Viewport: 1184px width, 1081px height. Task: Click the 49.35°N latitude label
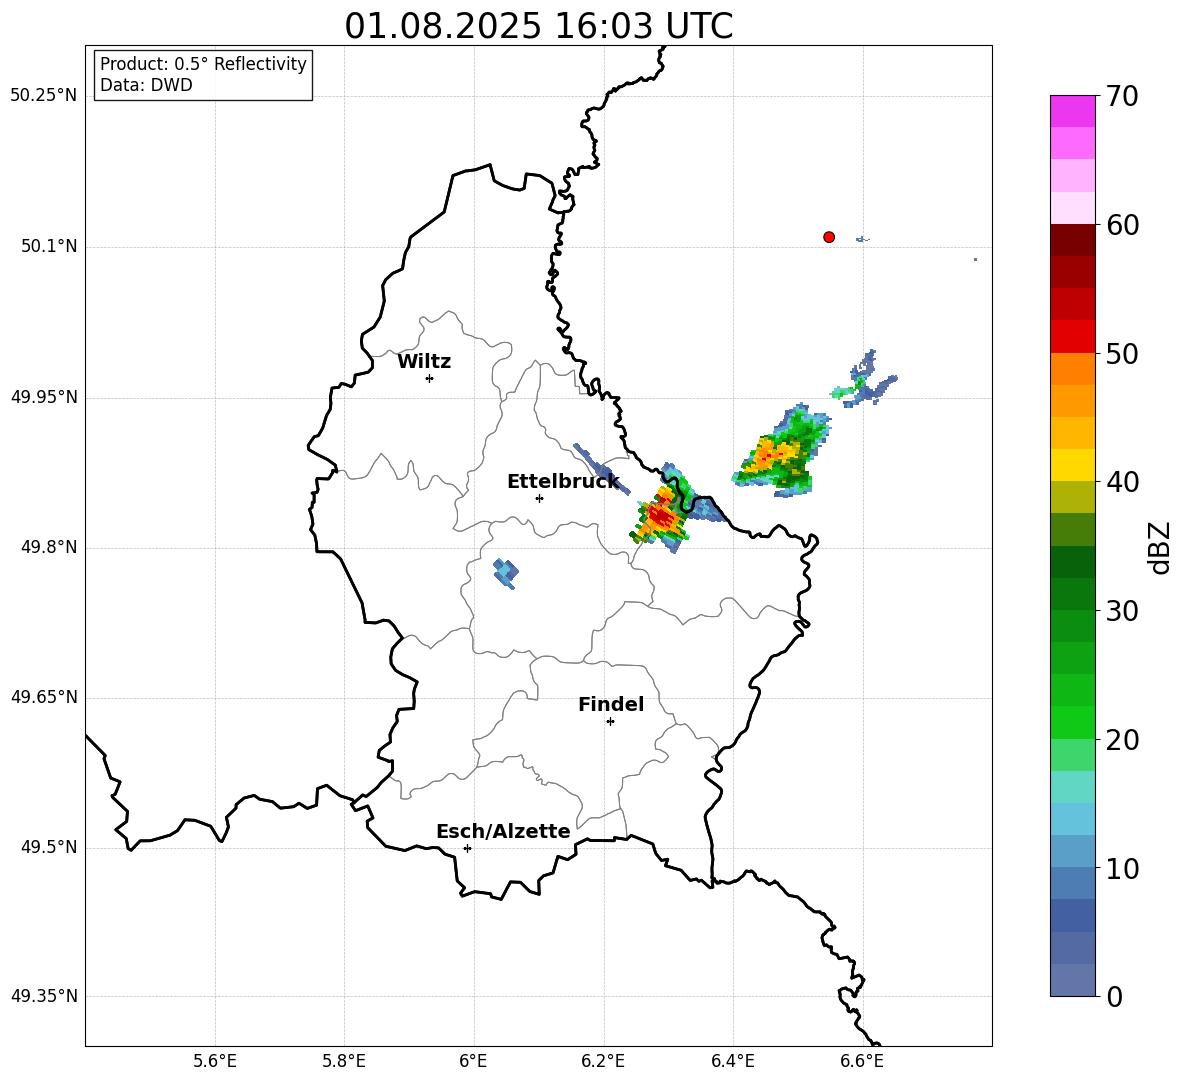[x=44, y=996]
